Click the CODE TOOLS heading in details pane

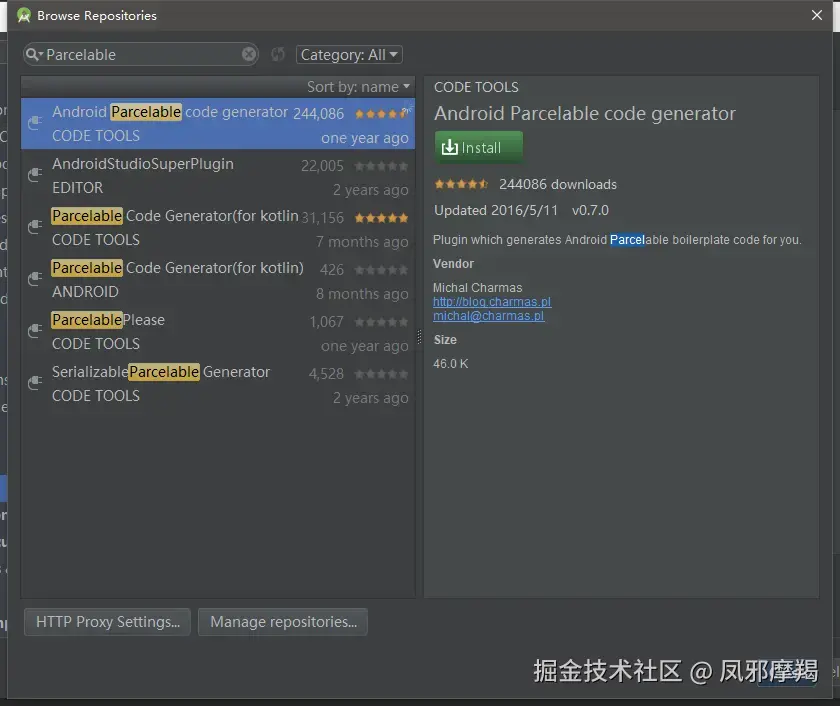click(x=476, y=87)
